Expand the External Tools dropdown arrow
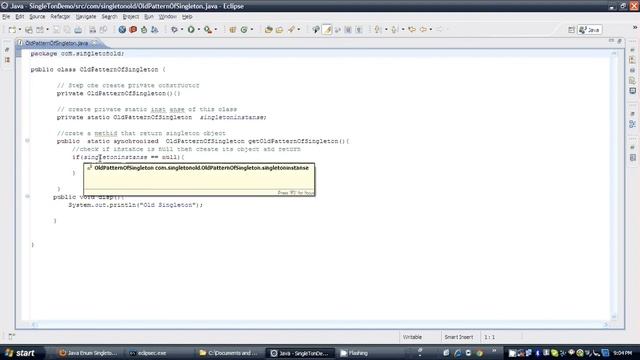Viewport: 640px width, 360px height. click(216, 30)
